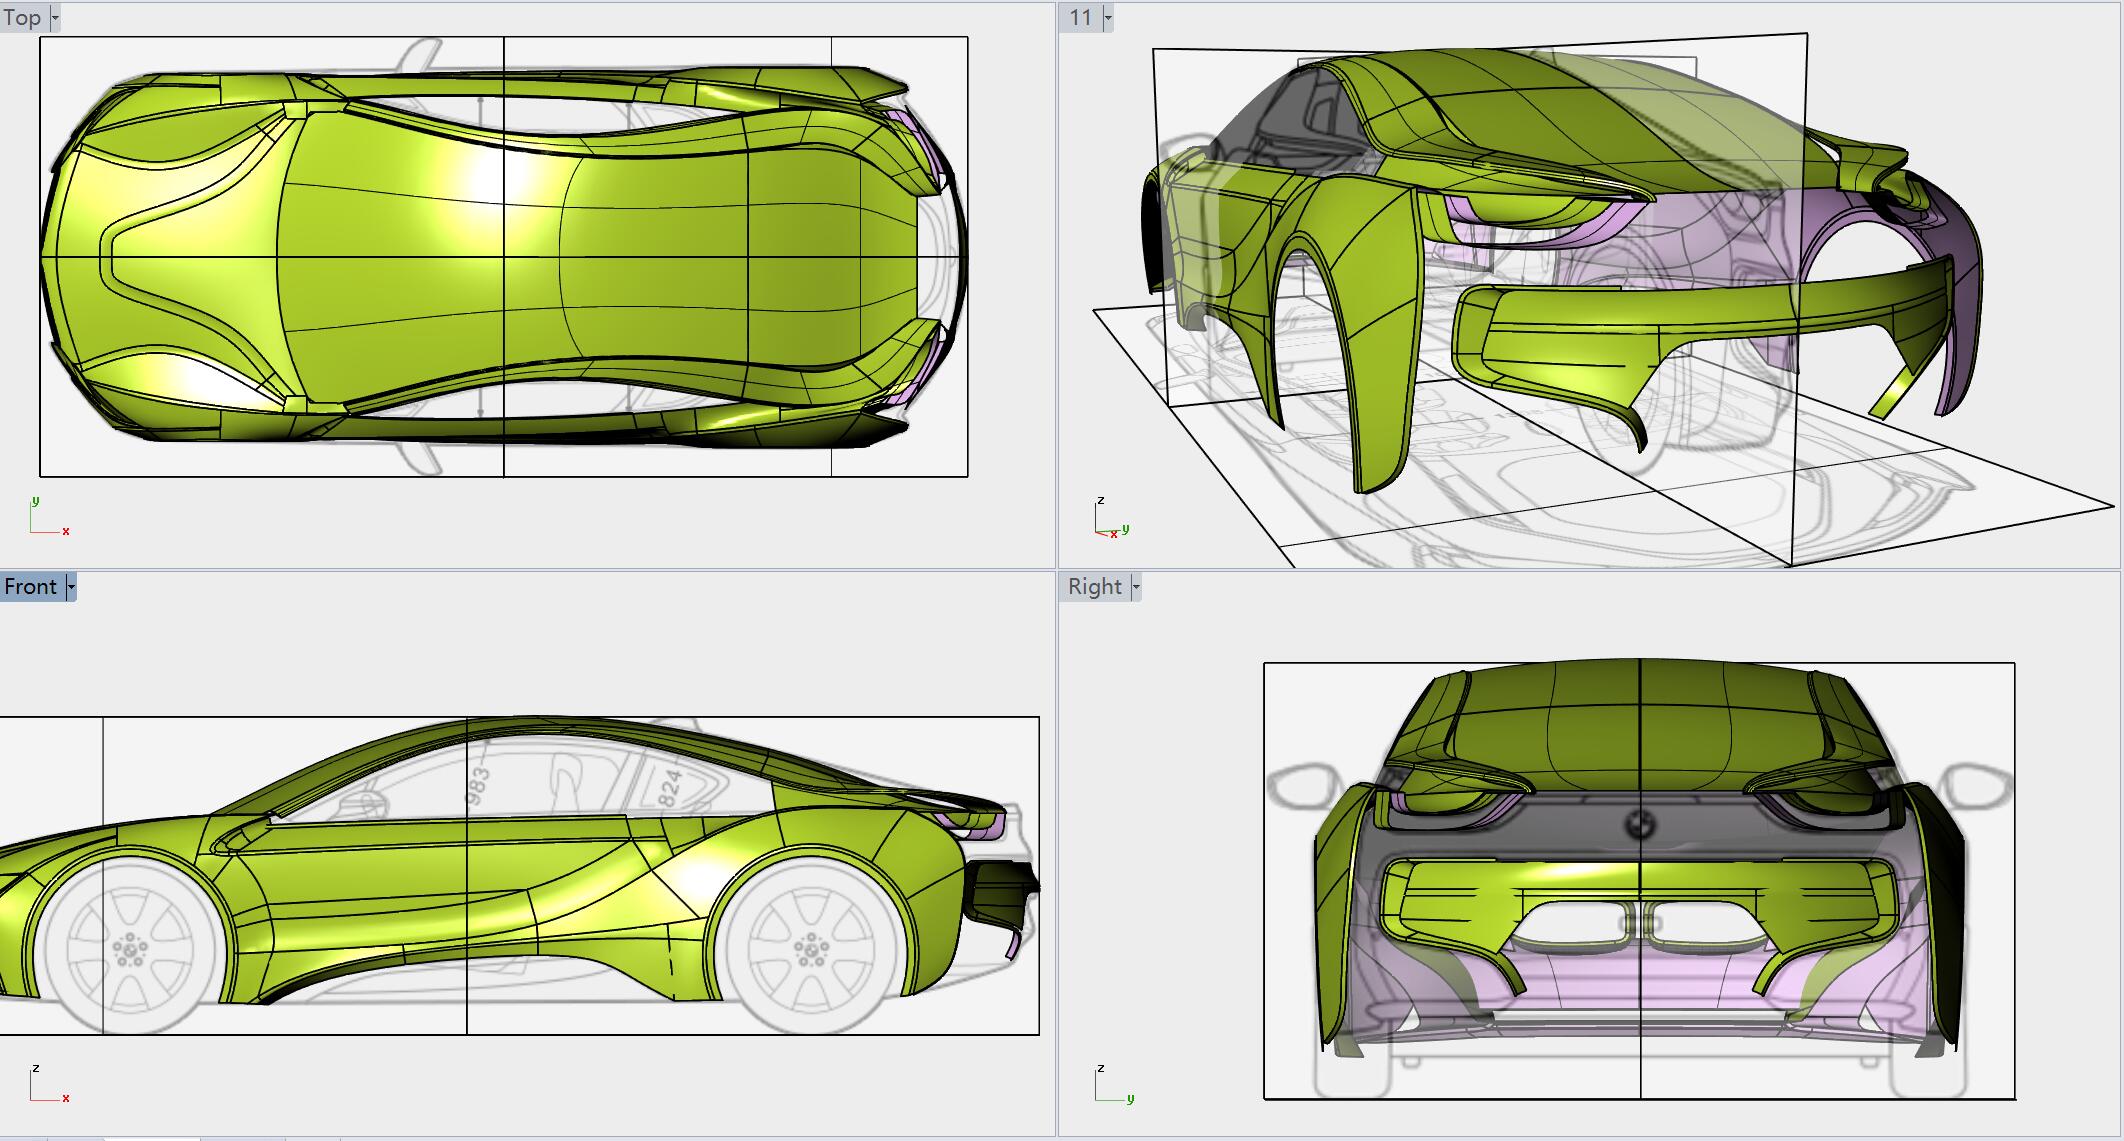Click the Front viewport title label
The height and width of the screenshot is (1141, 2124).
(30, 587)
